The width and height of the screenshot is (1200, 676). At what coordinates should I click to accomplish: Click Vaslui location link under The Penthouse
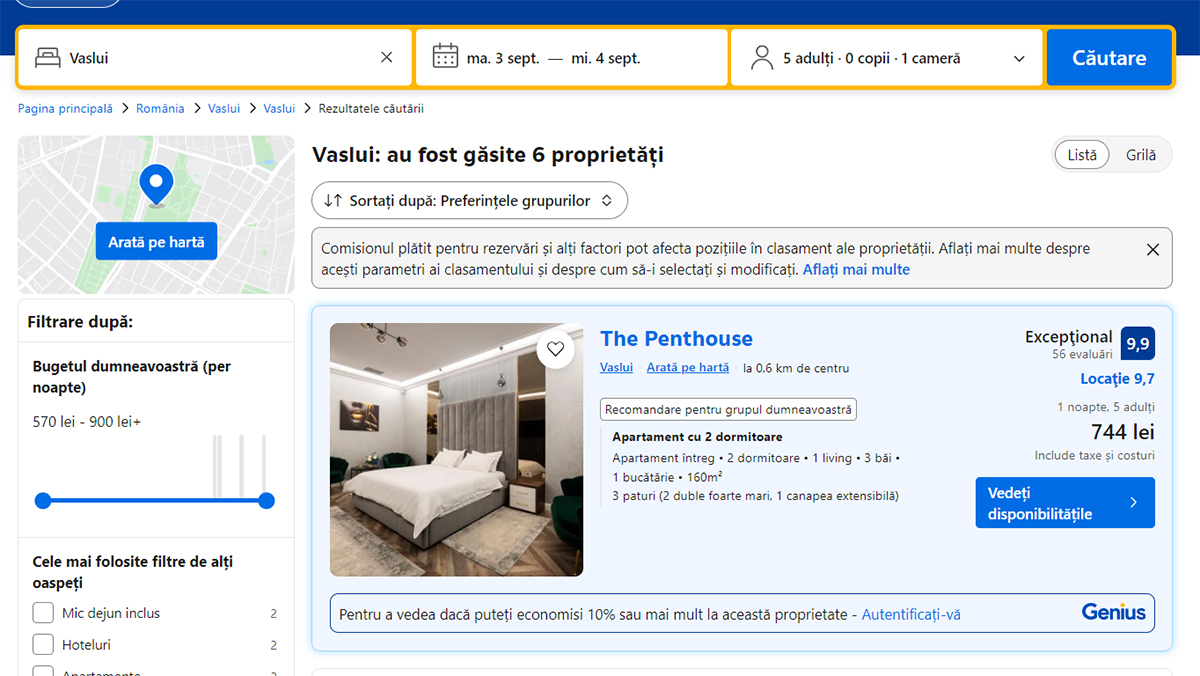coord(616,368)
